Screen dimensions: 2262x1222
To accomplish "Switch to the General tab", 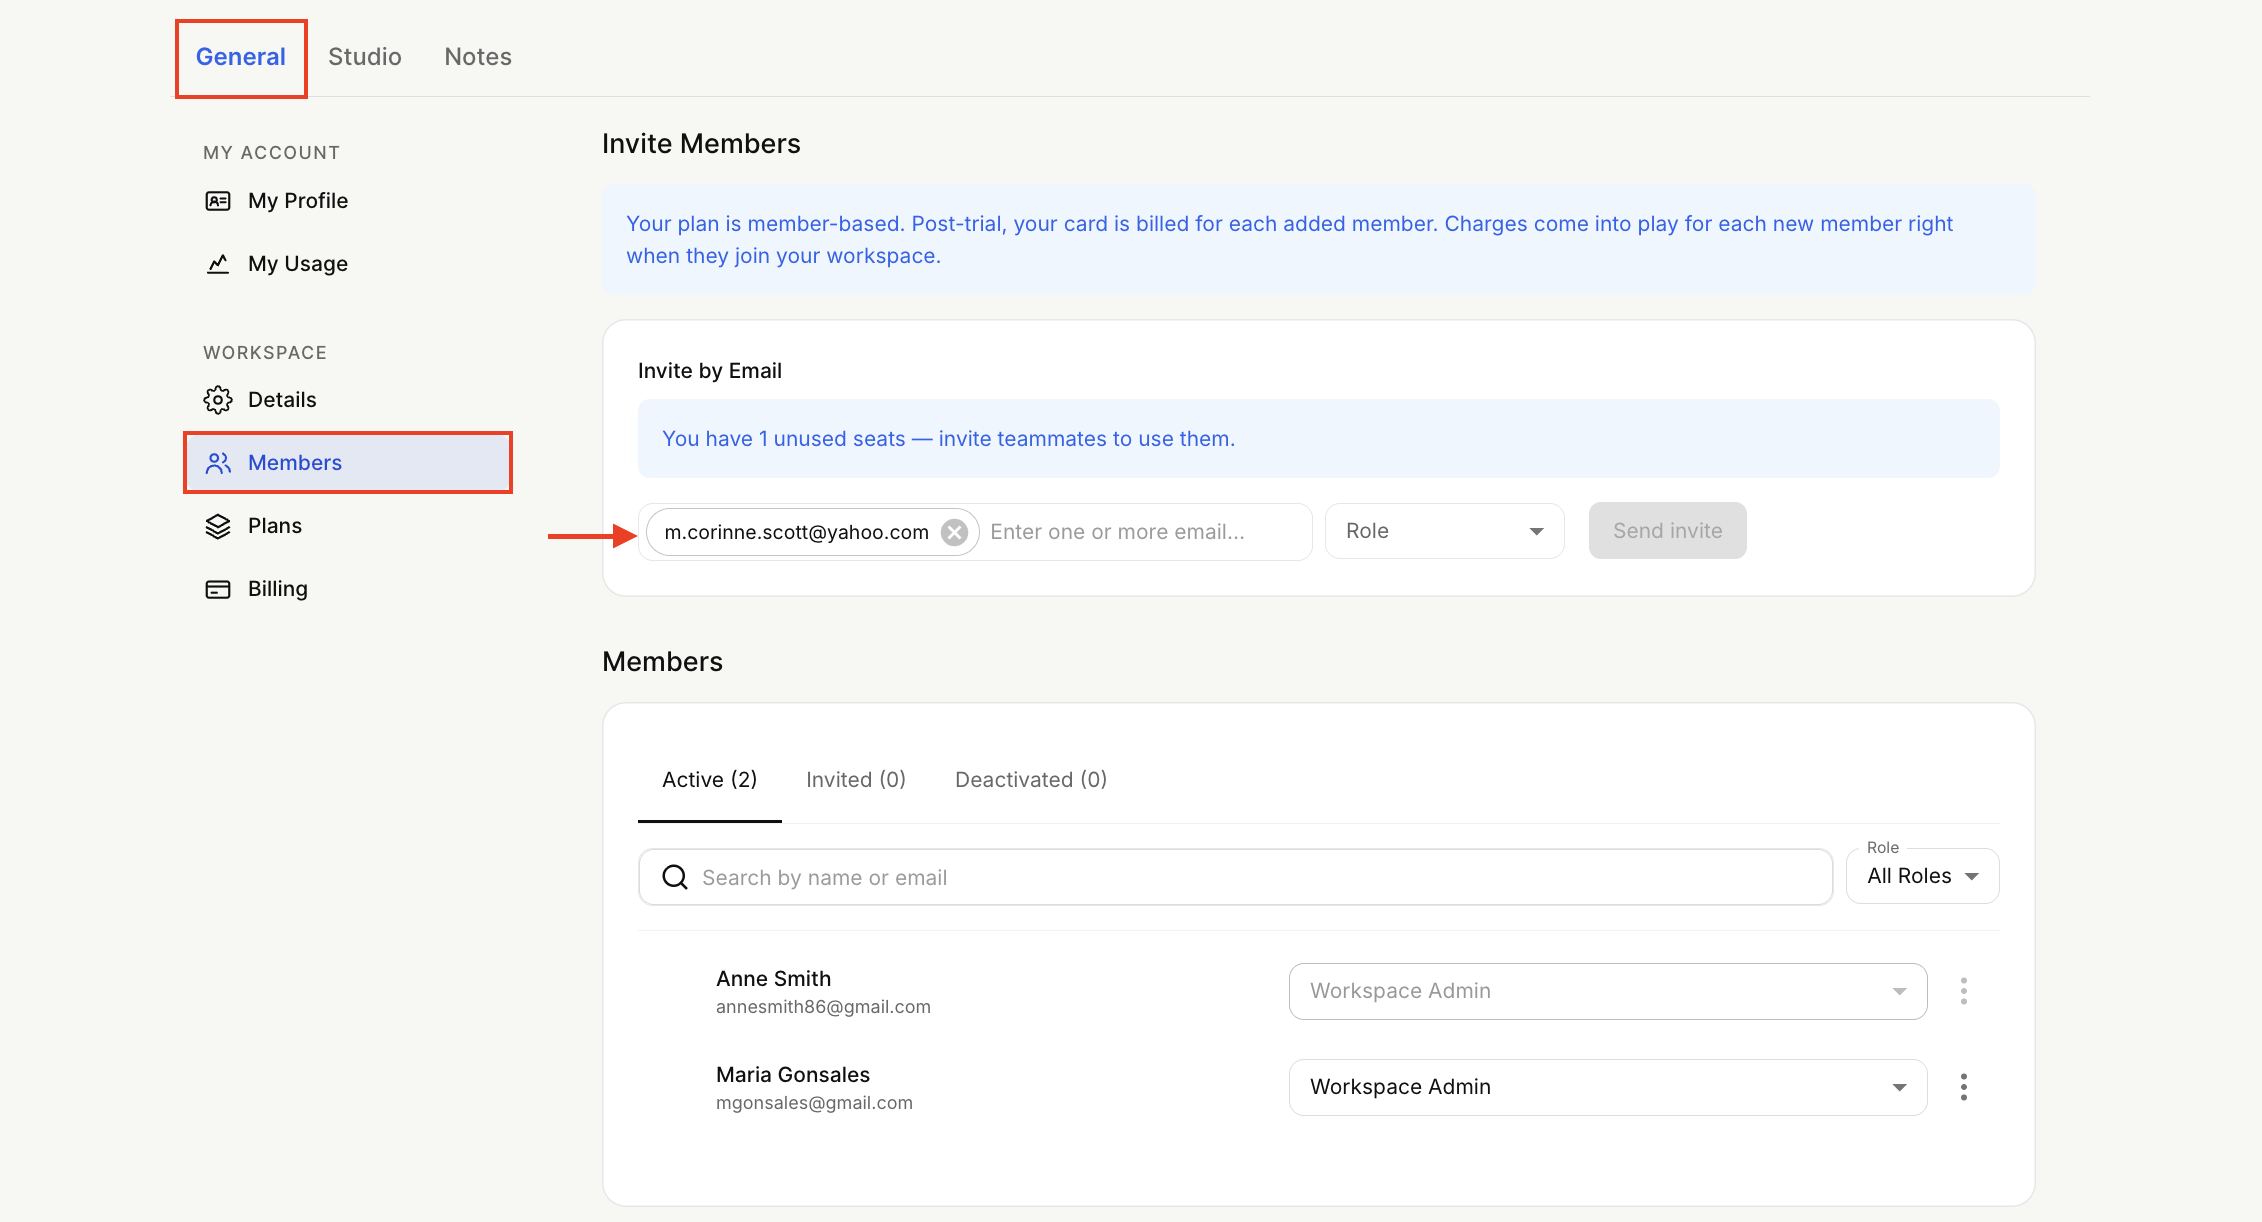I will click(241, 57).
